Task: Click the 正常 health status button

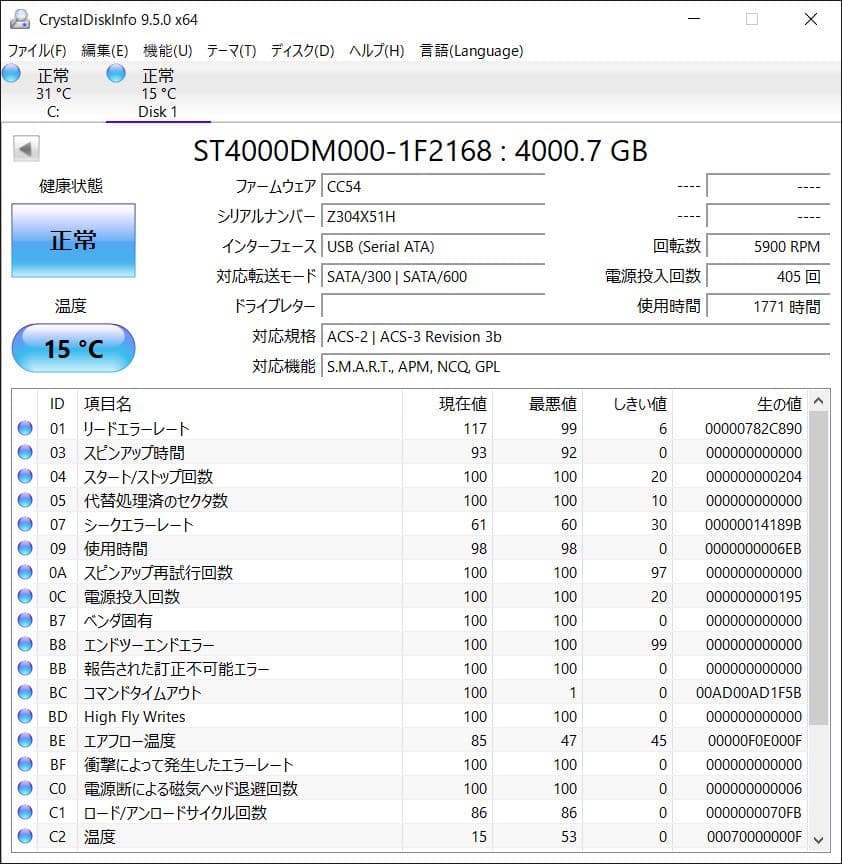Action: pyautogui.click(x=73, y=240)
